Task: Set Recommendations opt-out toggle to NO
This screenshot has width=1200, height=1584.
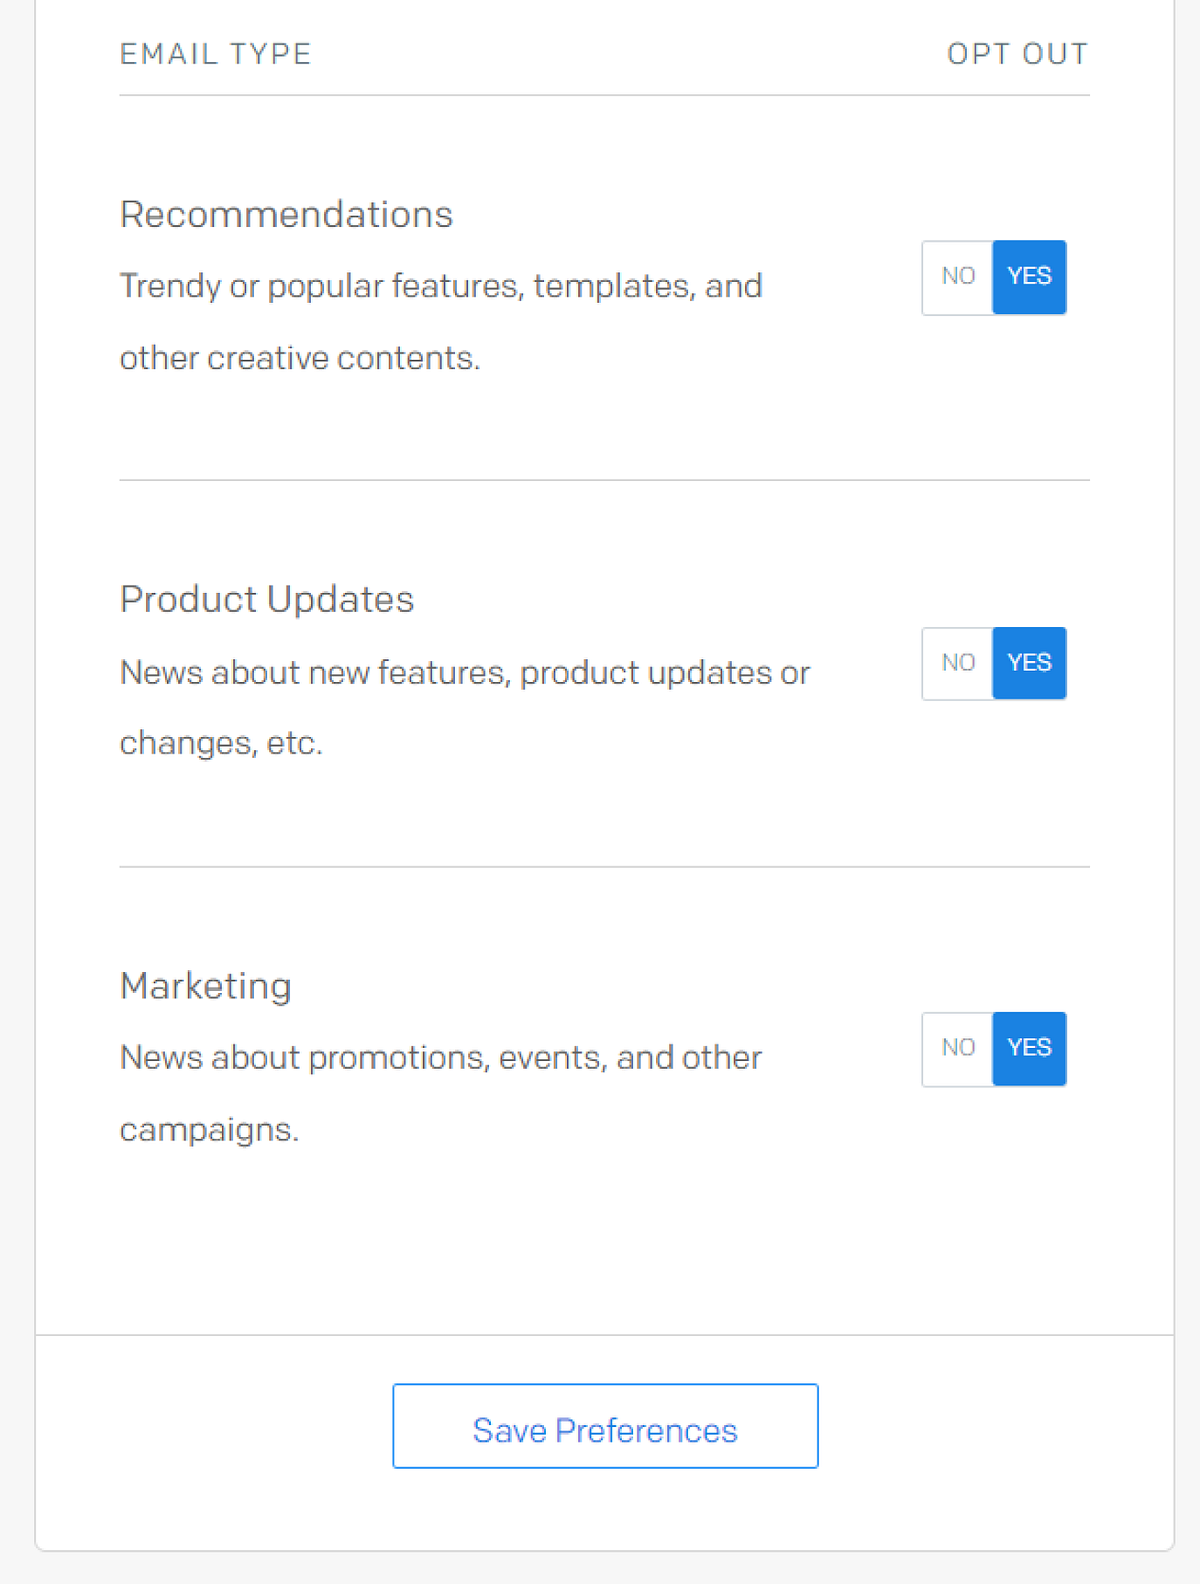Action: pyautogui.click(x=957, y=277)
